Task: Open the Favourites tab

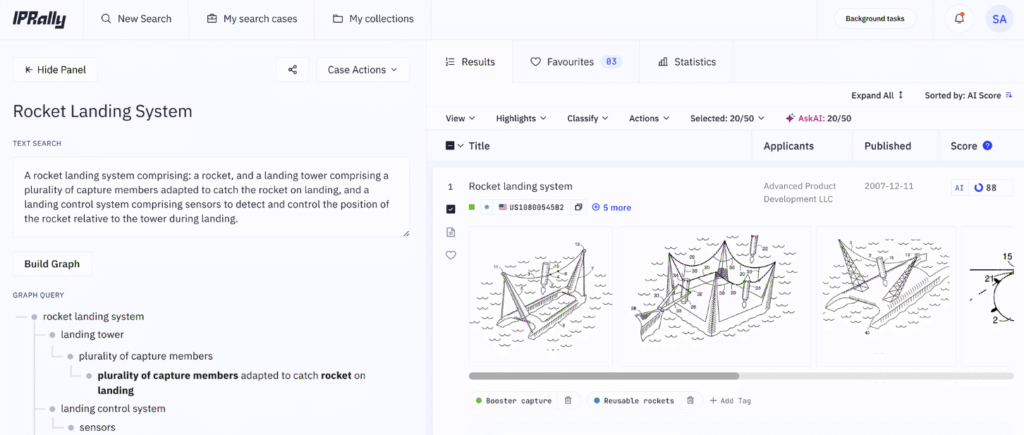Action: click(575, 62)
